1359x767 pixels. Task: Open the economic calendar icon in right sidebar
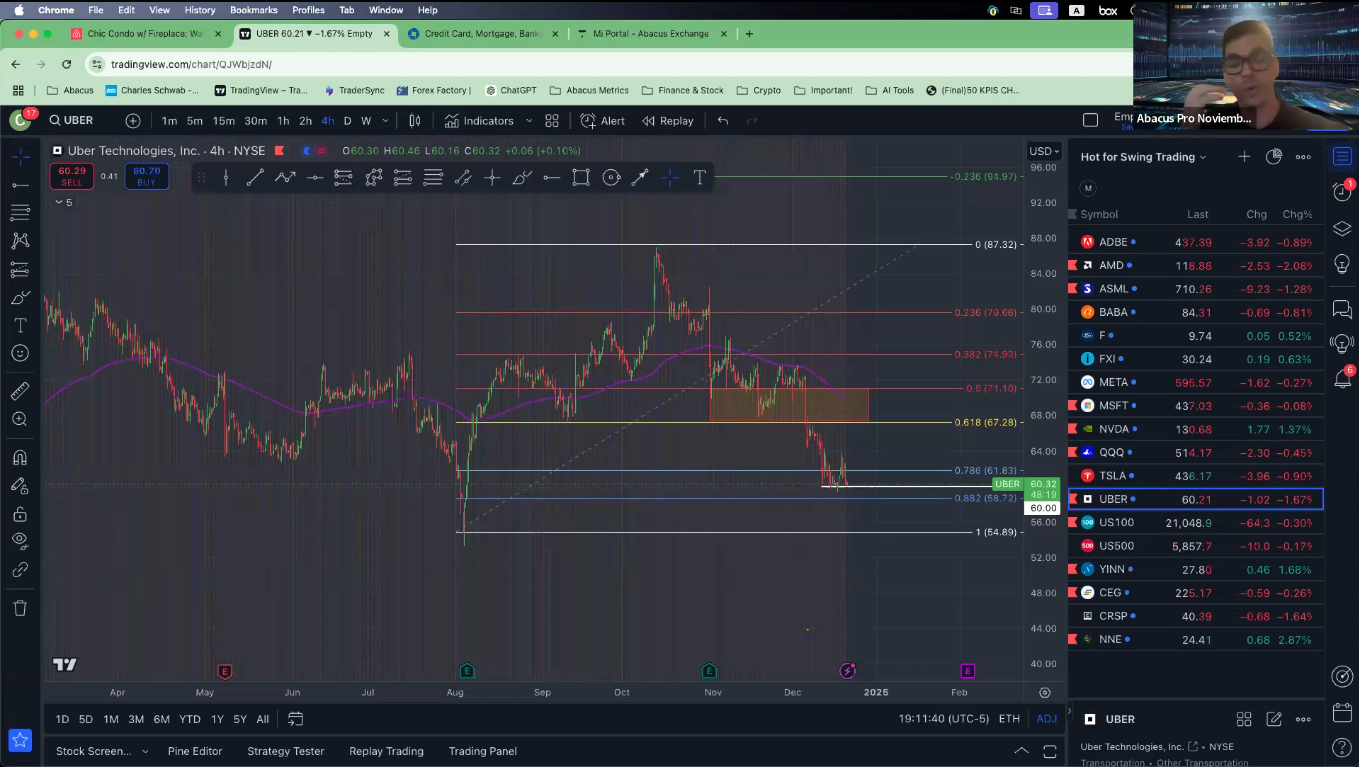(1342, 713)
